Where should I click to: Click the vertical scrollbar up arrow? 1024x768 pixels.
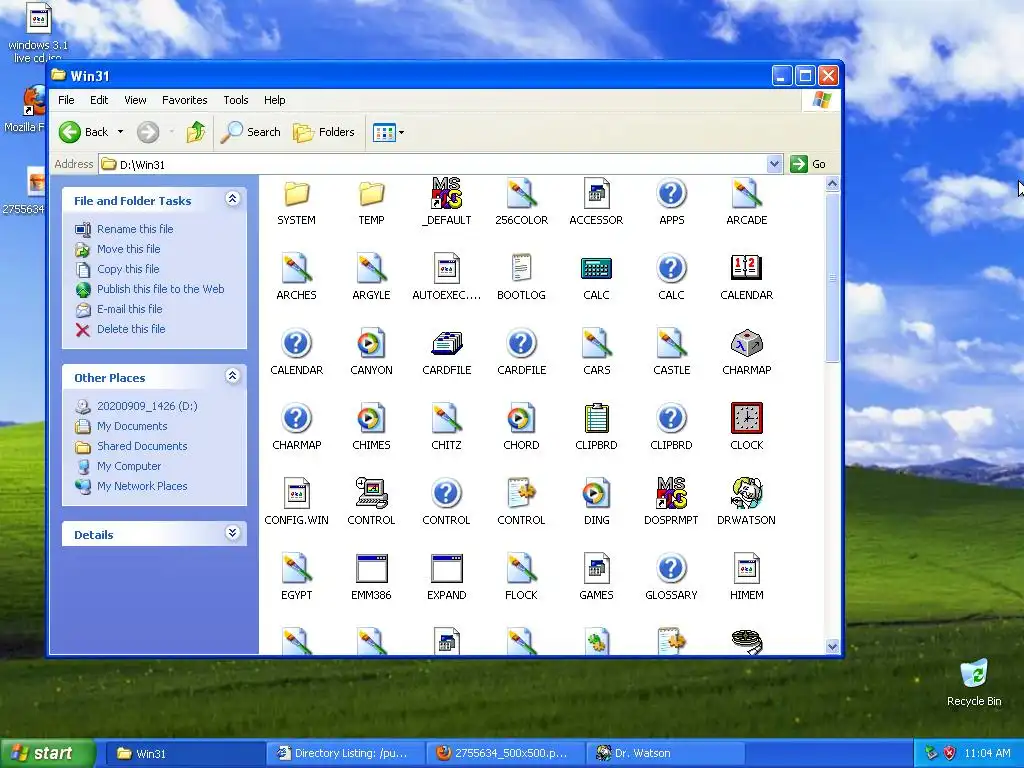coord(832,184)
